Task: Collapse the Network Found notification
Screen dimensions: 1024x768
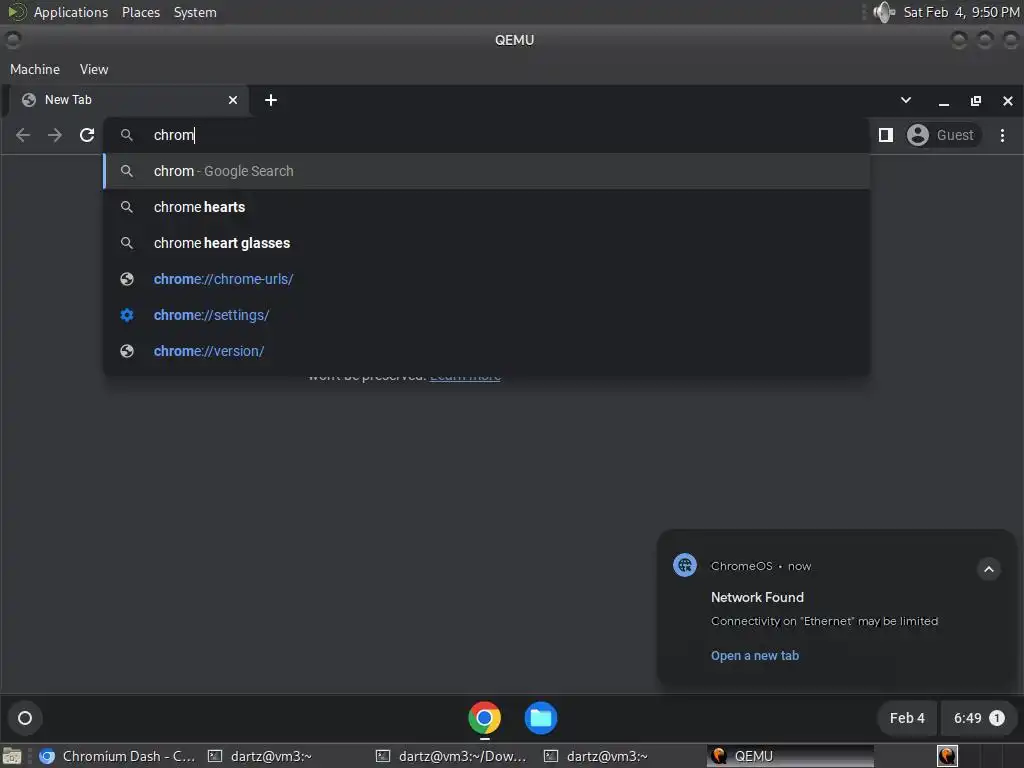Action: click(x=989, y=569)
